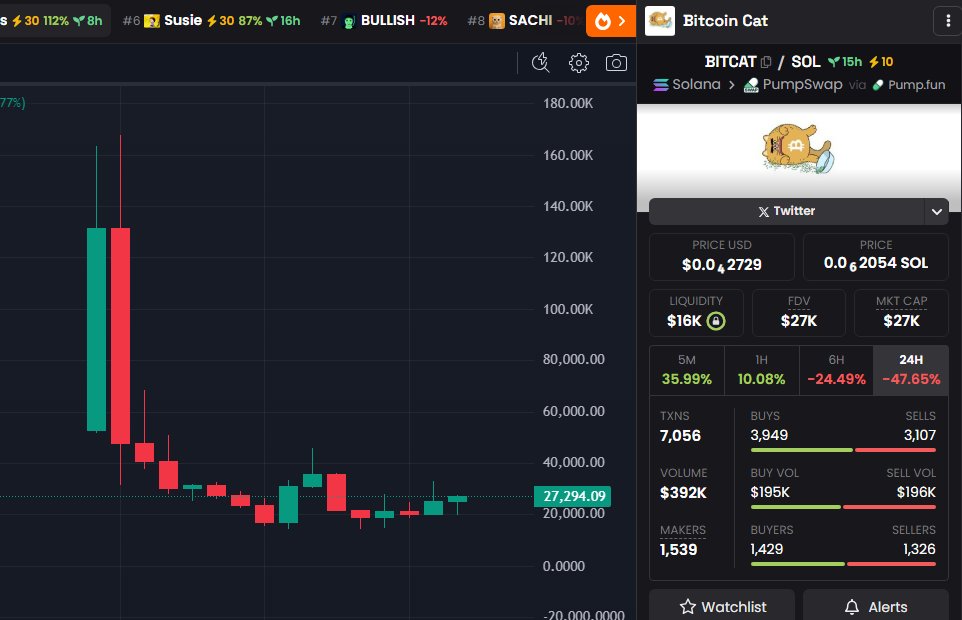Open chart settings gear icon
The height and width of the screenshot is (620, 962).
[579, 63]
